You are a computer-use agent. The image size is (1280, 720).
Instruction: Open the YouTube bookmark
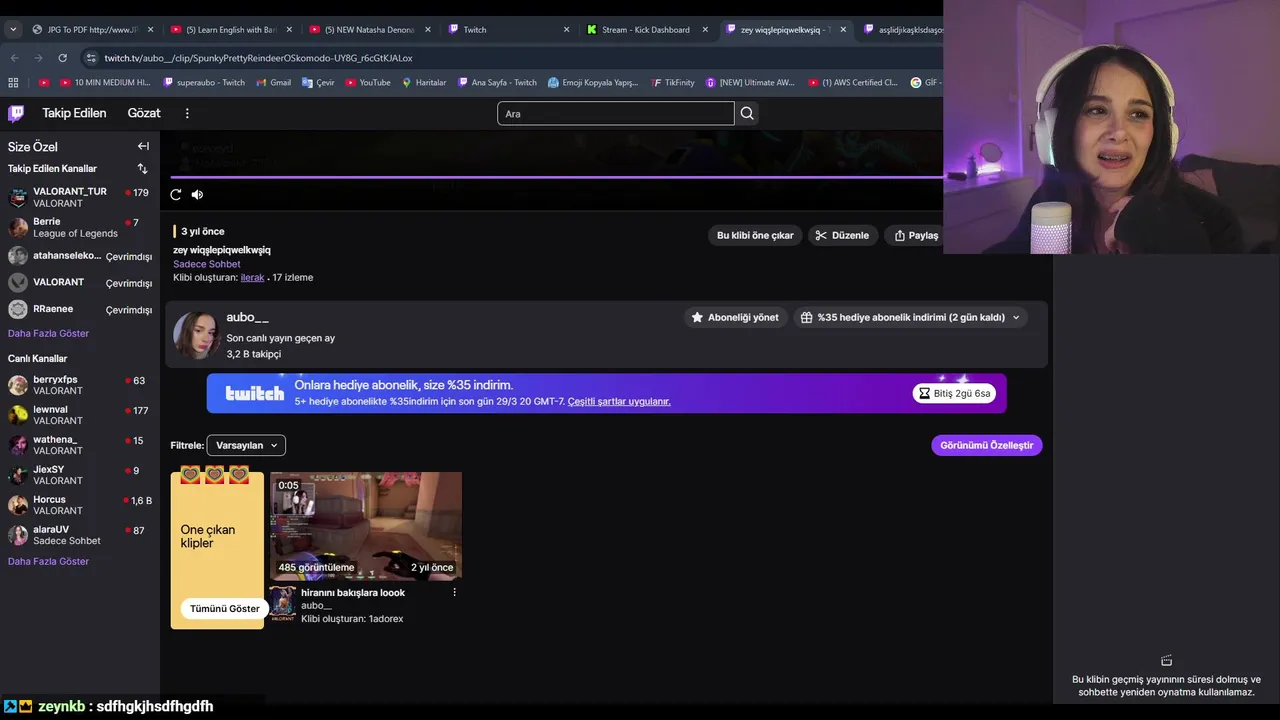tap(368, 82)
